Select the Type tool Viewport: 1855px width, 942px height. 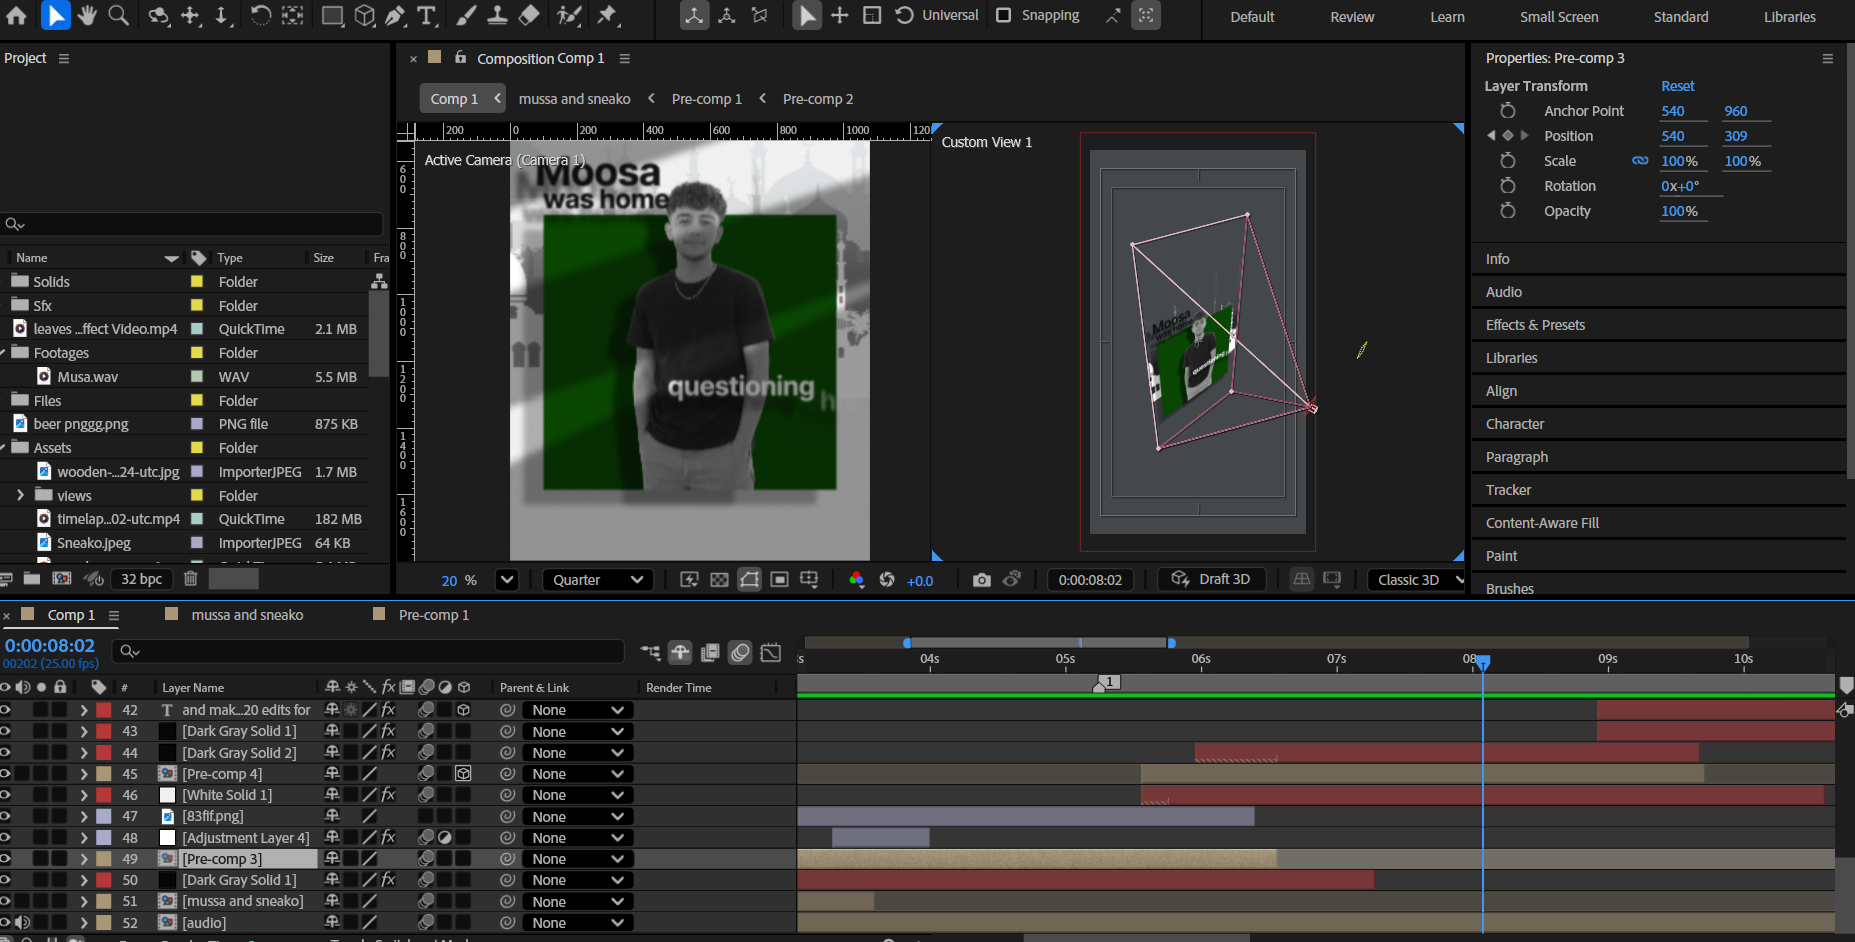(427, 15)
